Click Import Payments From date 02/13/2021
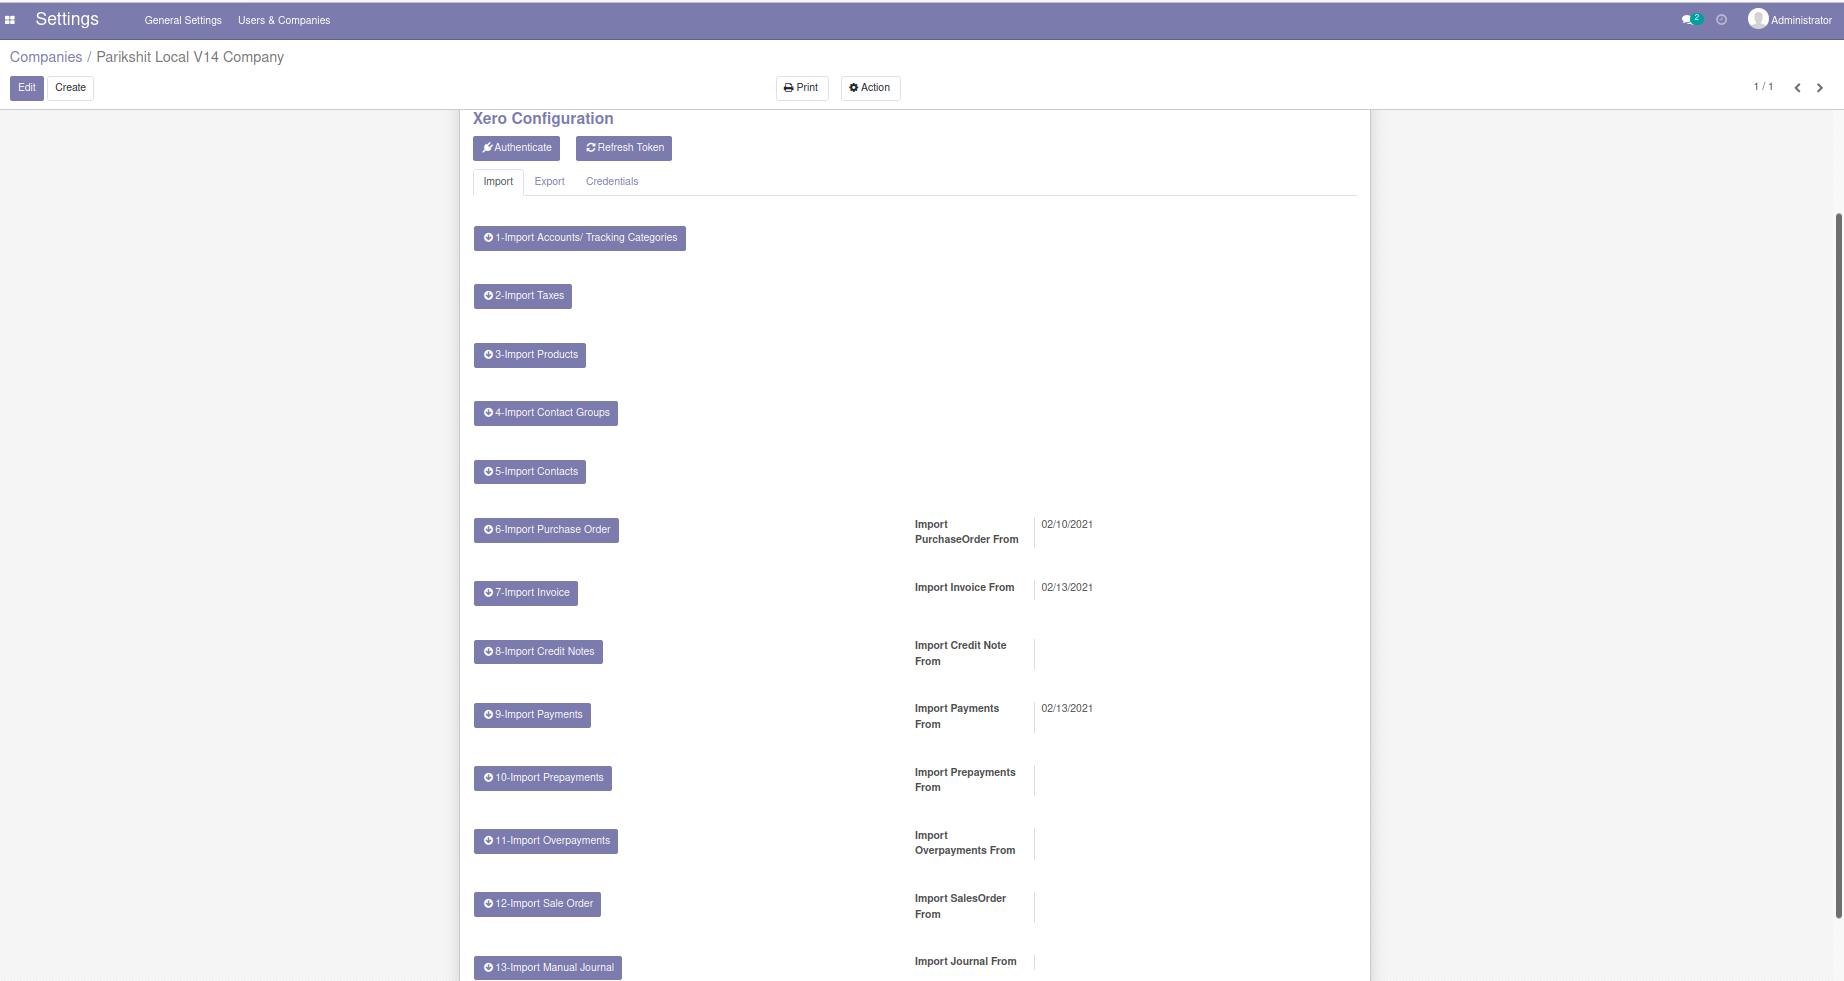This screenshot has height=981, width=1844. point(1067,709)
